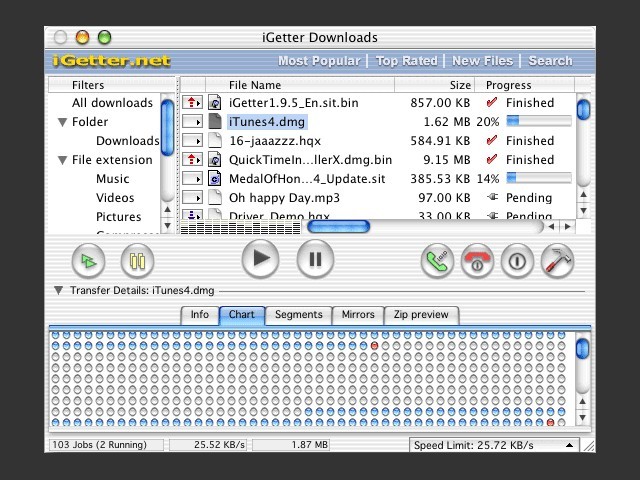Click blank file icon of 16-jaaazzz.hqx
This screenshot has height=480, width=640.
tap(215, 140)
